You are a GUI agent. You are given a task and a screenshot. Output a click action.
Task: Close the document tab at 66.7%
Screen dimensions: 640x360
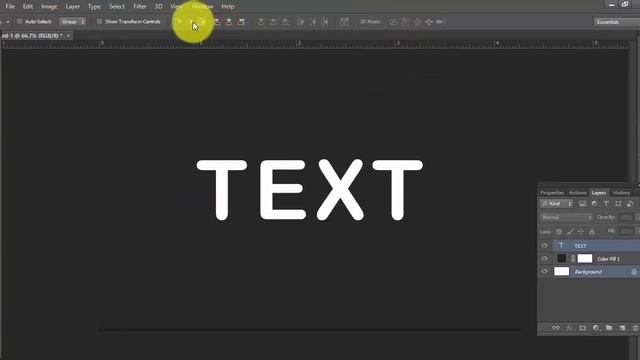(x=68, y=36)
